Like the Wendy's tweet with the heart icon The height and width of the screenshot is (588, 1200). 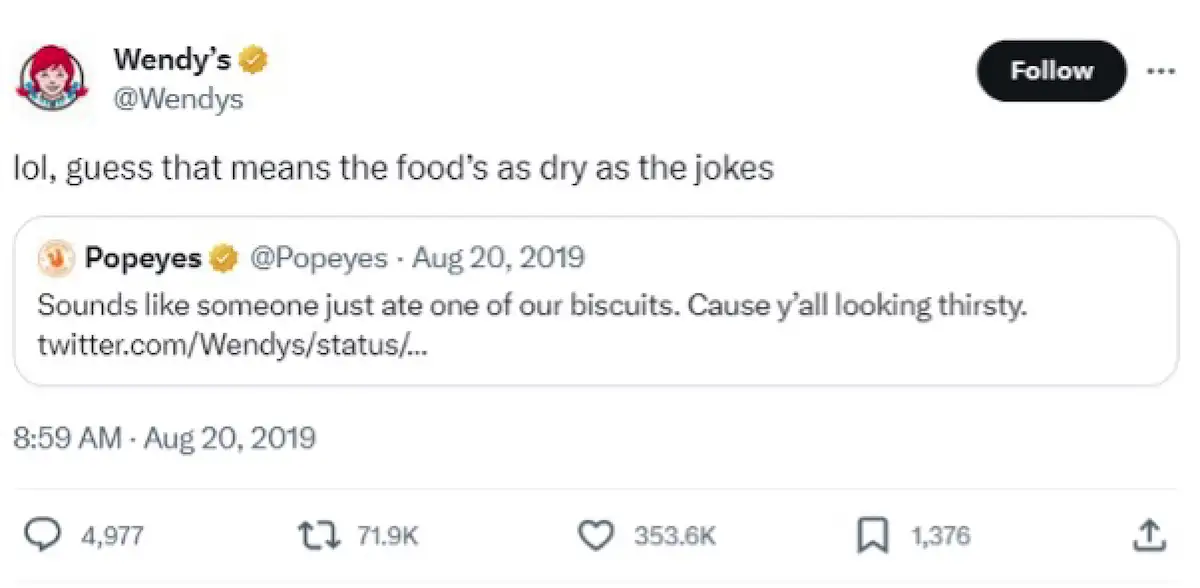[595, 535]
